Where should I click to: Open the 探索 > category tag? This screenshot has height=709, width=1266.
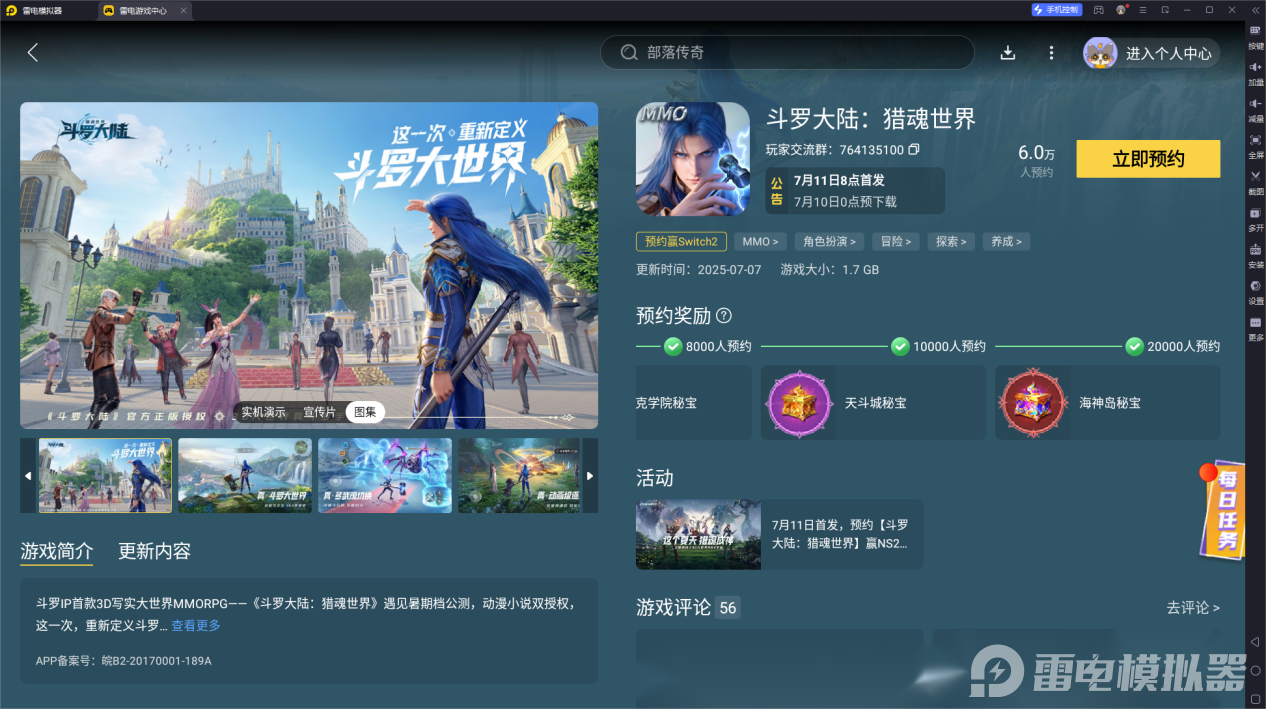point(951,242)
